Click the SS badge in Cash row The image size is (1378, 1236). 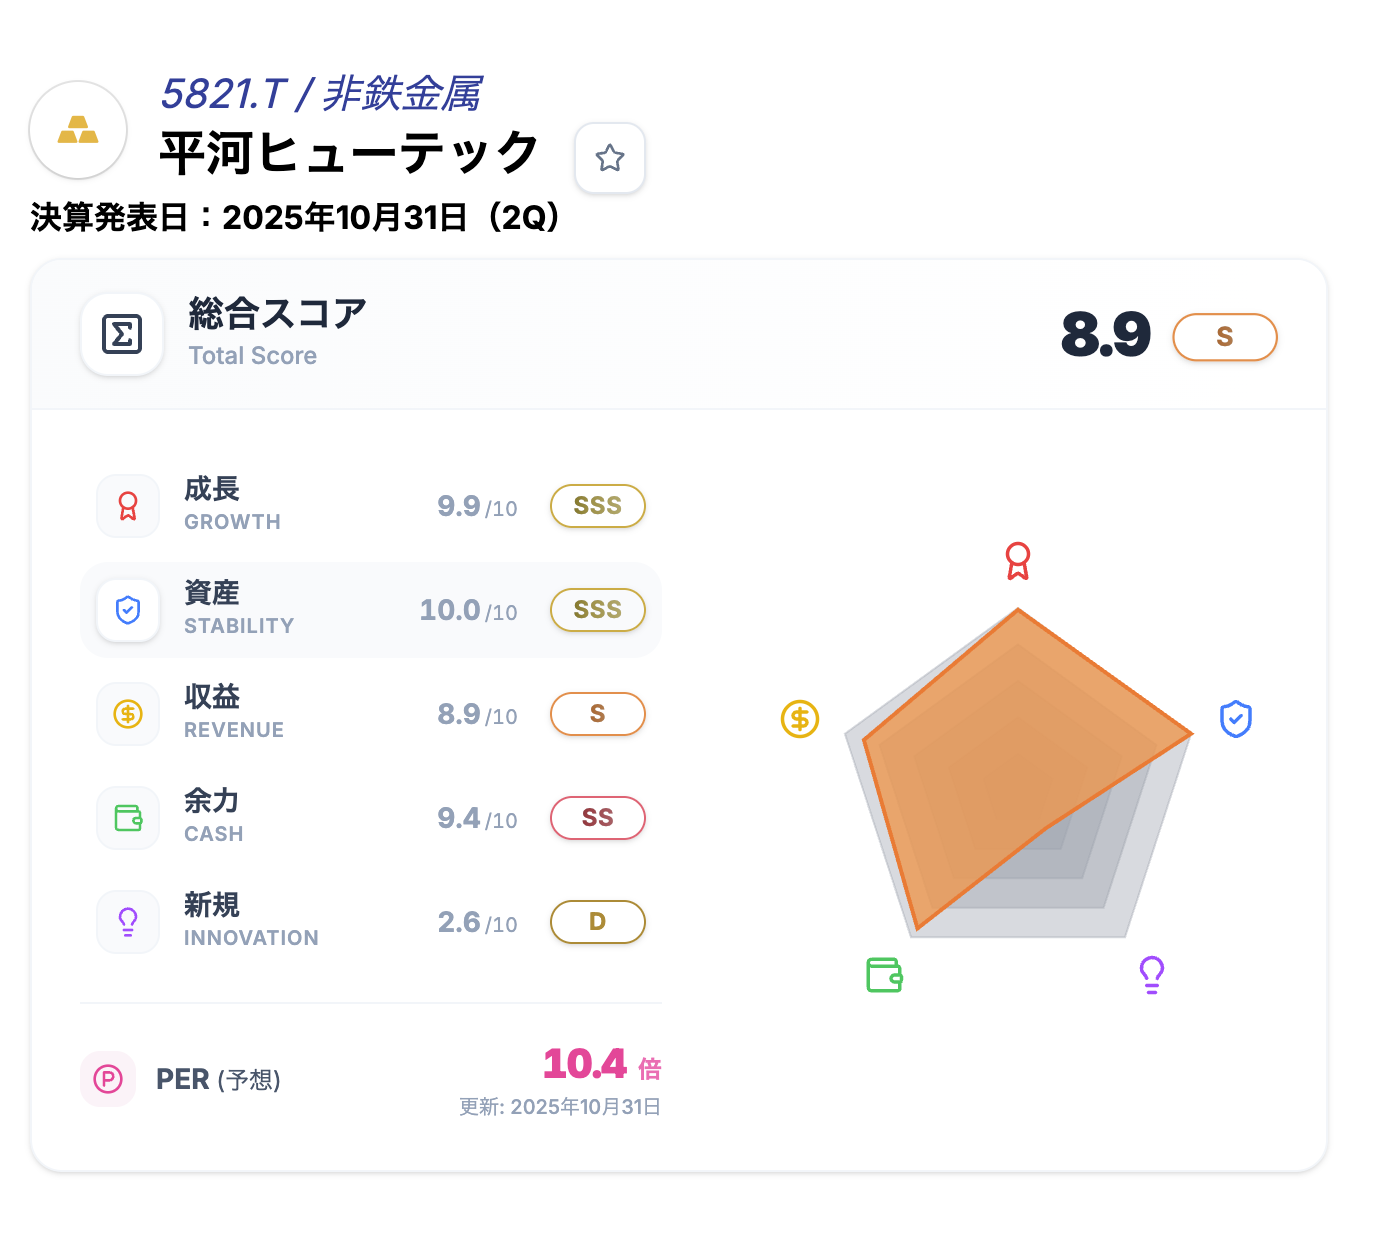point(597,818)
